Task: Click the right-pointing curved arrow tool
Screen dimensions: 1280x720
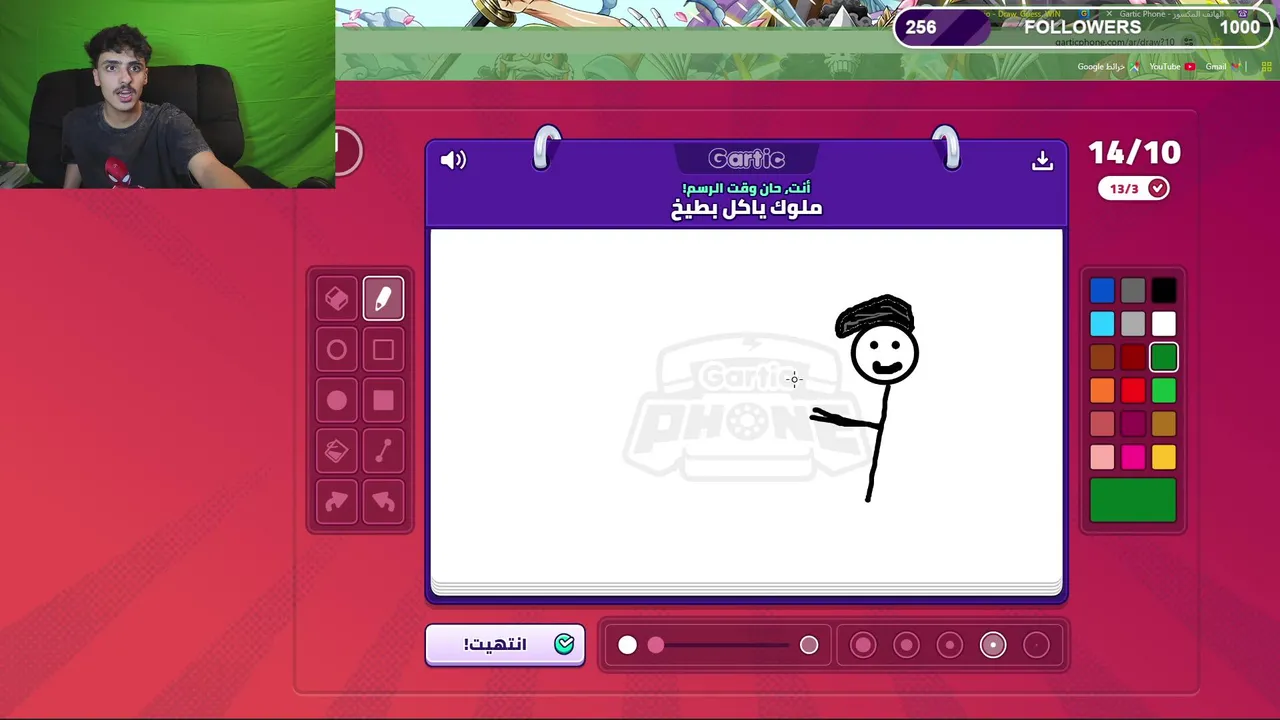Action: (337, 502)
